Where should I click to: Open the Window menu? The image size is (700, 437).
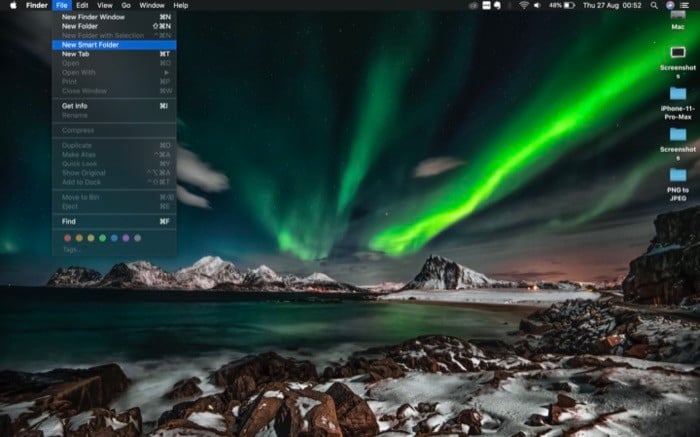(x=152, y=5)
